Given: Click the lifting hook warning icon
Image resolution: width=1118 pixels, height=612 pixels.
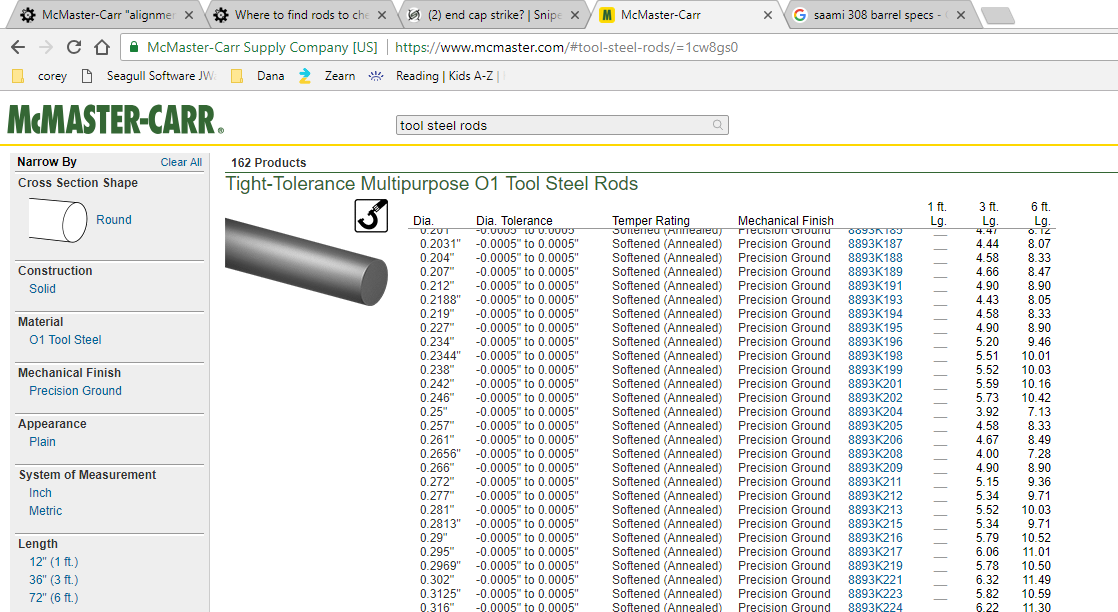Looking at the screenshot, I should click(x=371, y=215).
